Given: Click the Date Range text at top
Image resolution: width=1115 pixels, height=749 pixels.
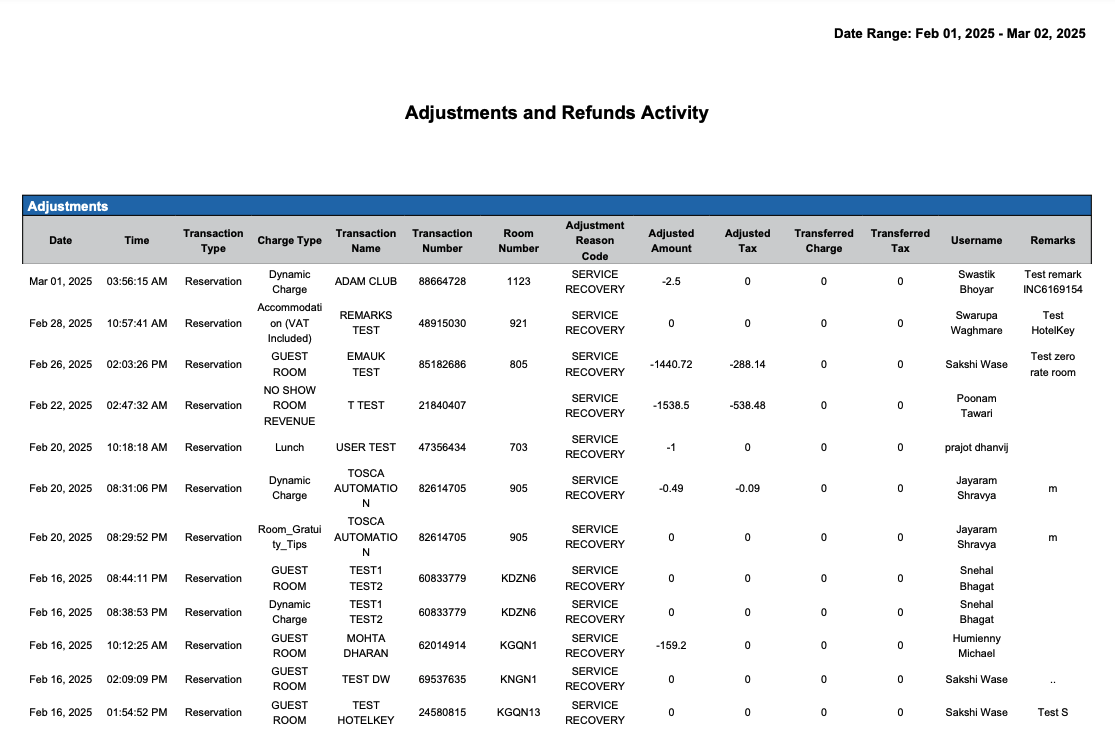Looking at the screenshot, I should point(959,34).
